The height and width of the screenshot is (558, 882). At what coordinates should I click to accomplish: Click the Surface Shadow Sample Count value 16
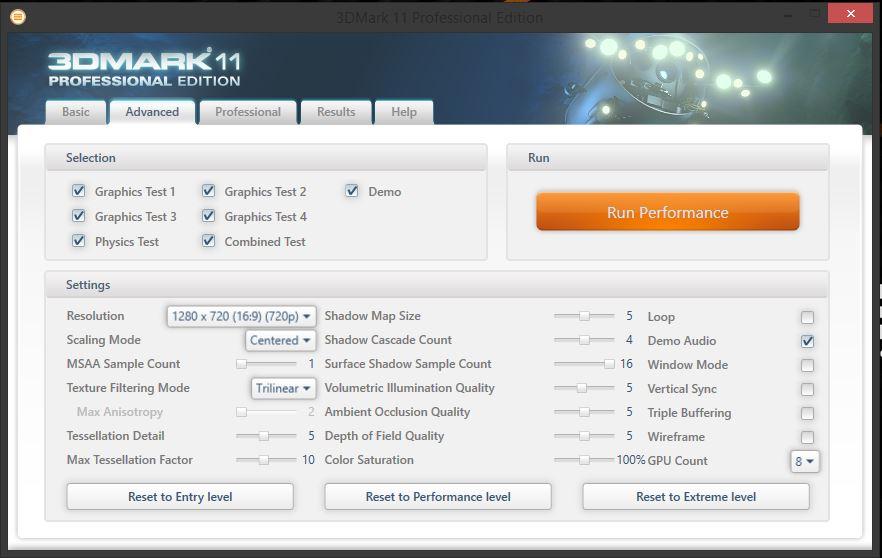(626, 364)
